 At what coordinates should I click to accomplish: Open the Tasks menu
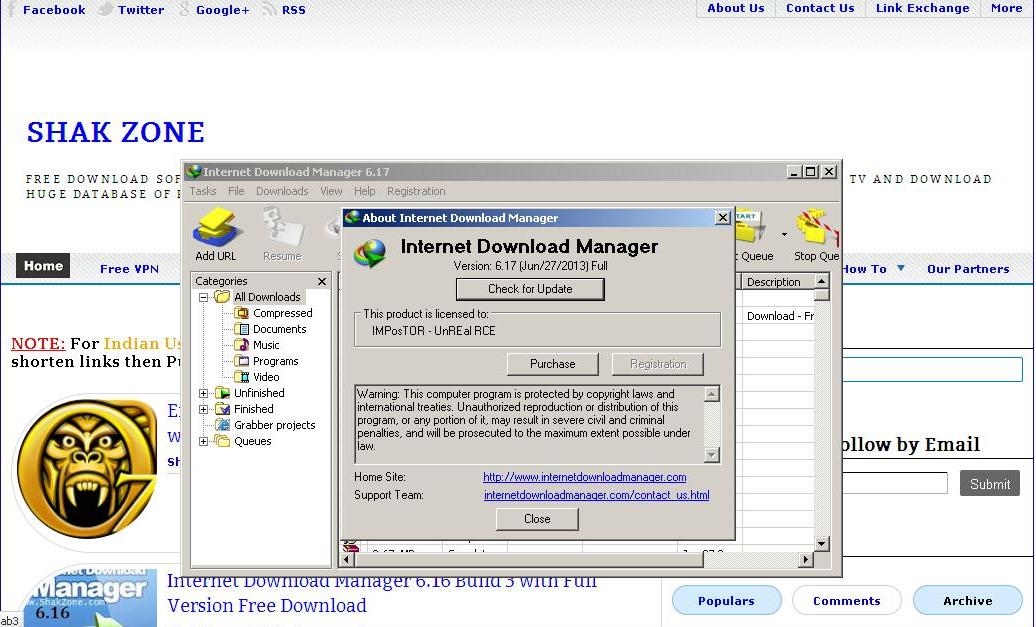[203, 191]
